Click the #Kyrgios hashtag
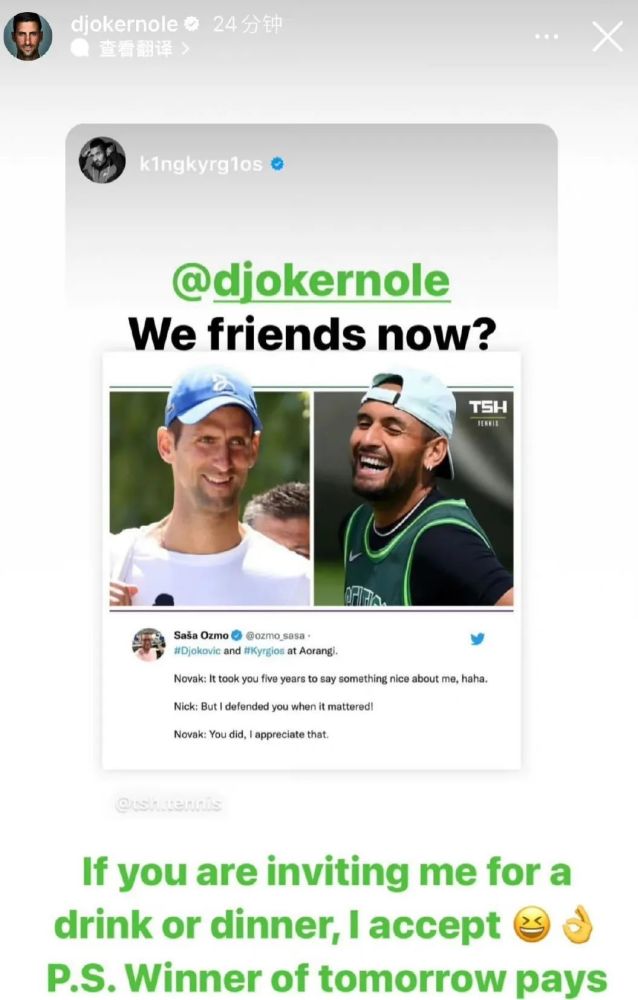The height and width of the screenshot is (1000, 638). 263,651
